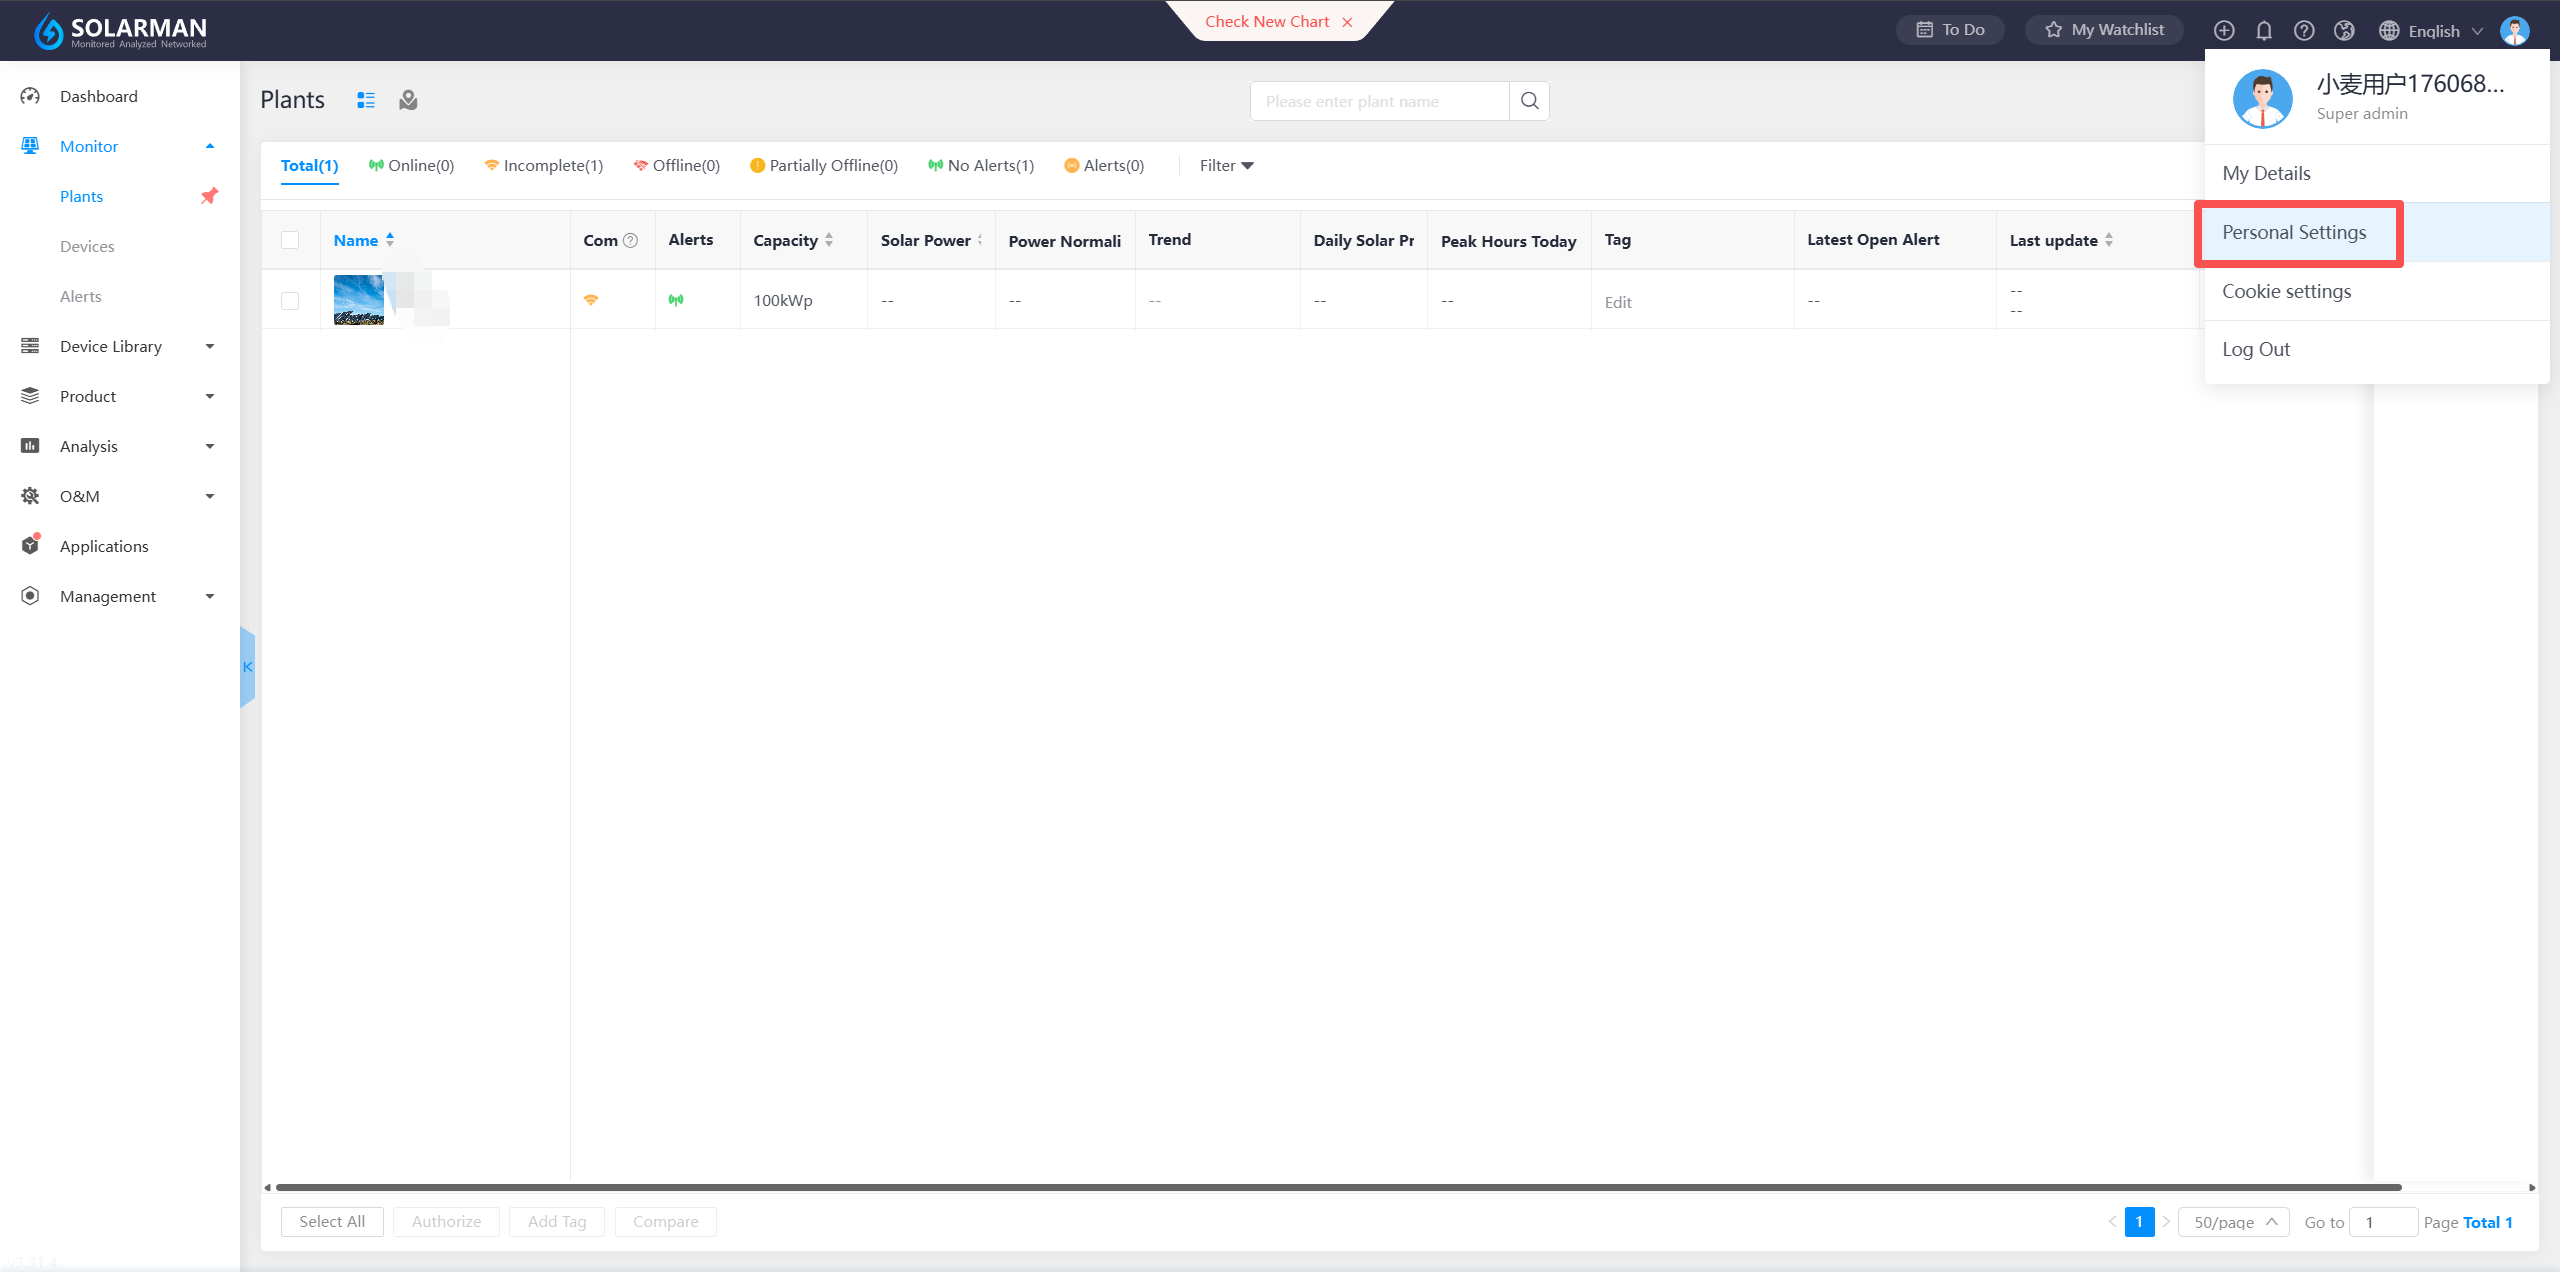Click Log Out in the user menu
Viewport: 2560px width, 1272px height.
[x=2256, y=349]
